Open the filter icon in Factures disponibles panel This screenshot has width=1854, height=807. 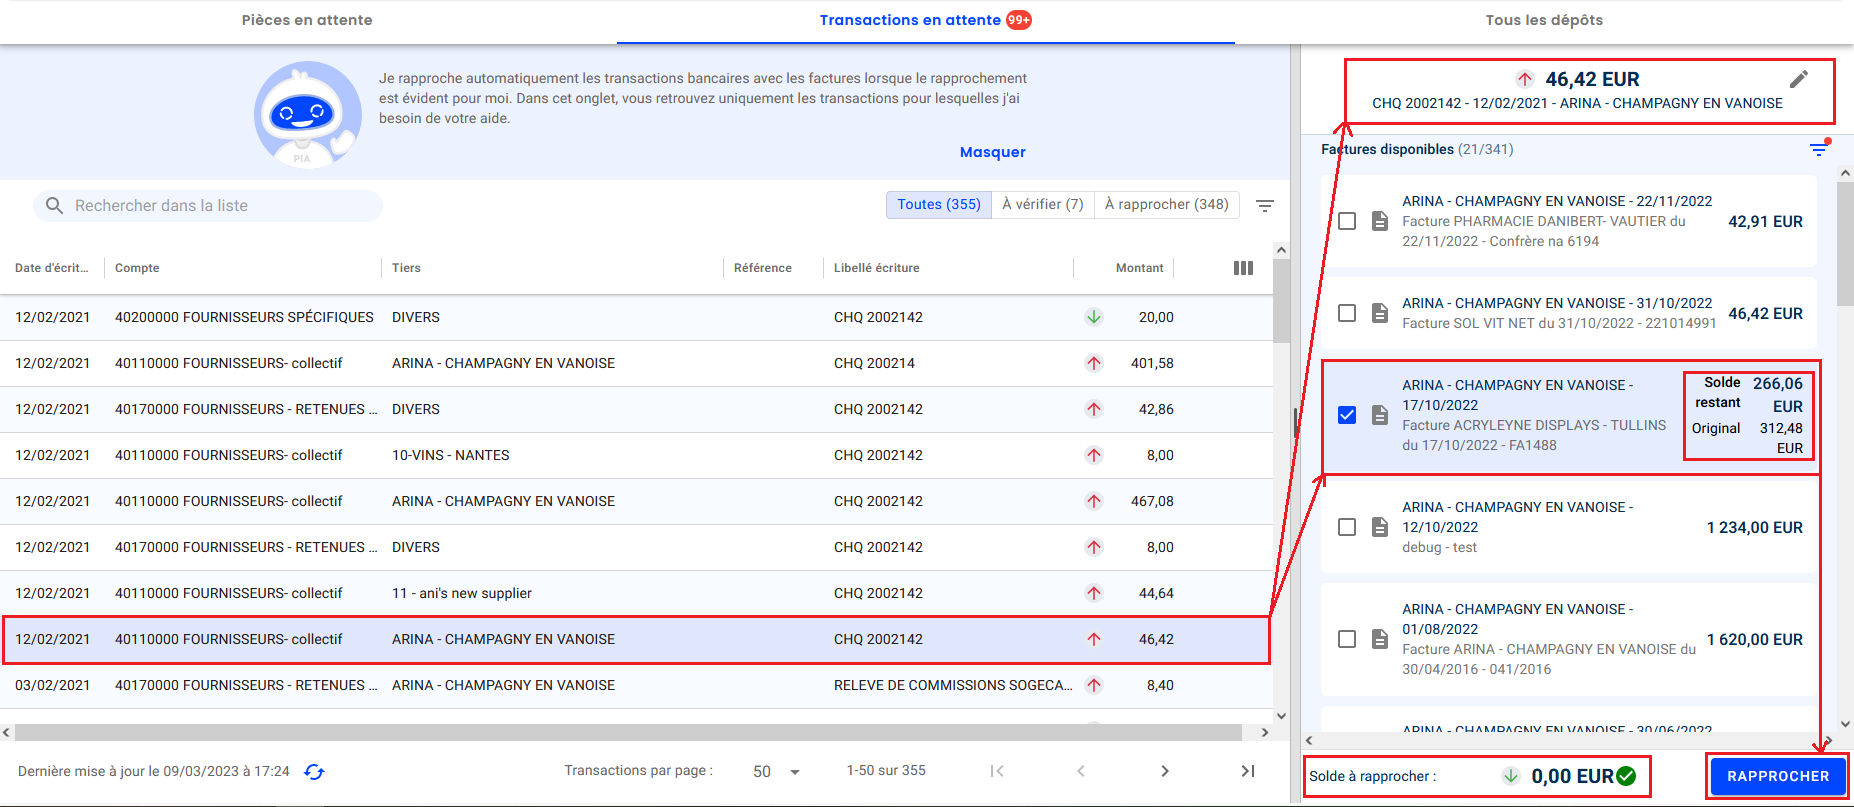tap(1819, 149)
